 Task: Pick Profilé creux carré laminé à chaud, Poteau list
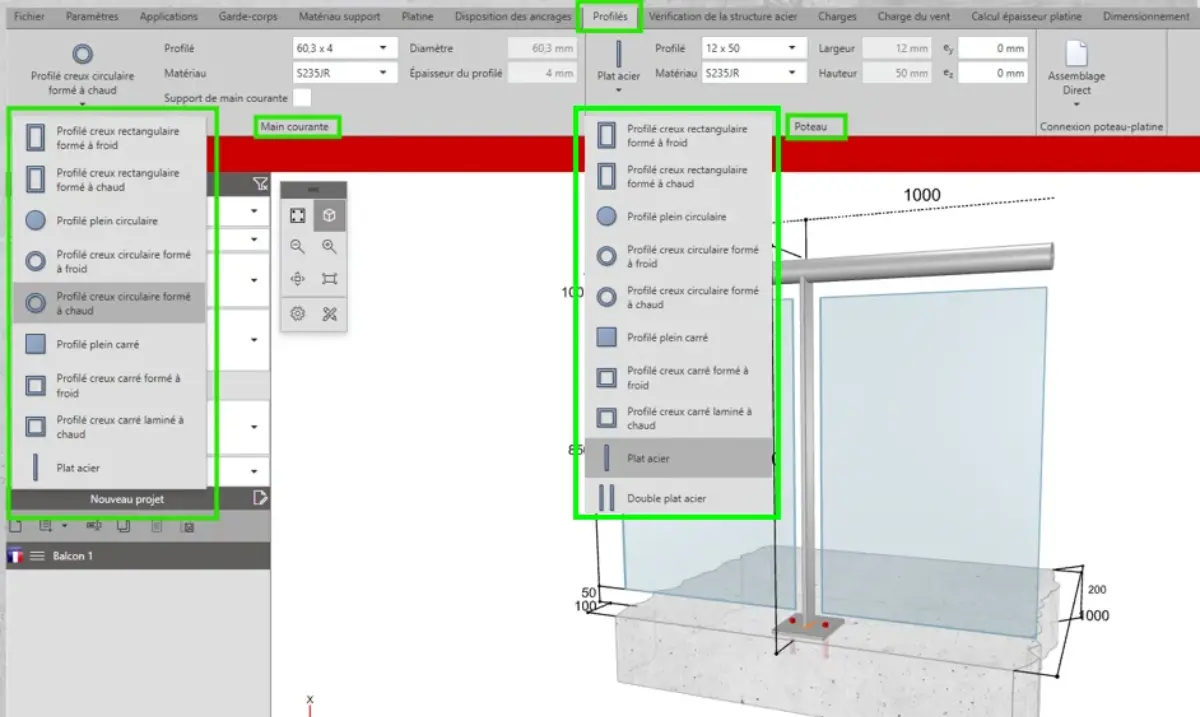pyautogui.click(x=679, y=418)
